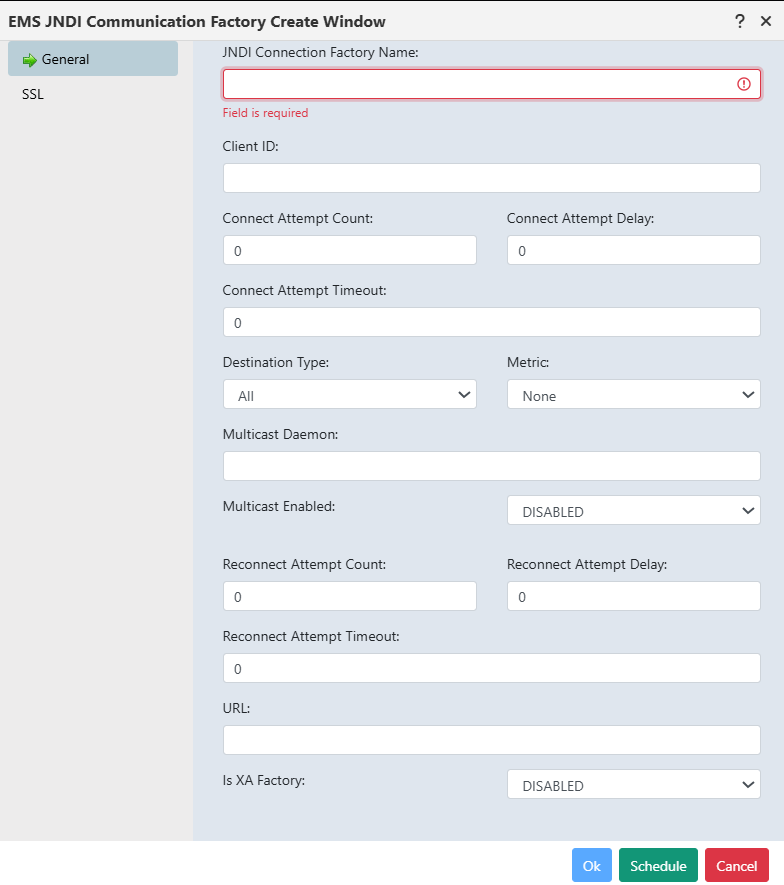This screenshot has width=784, height=885.
Task: Click the URL input field
Action: click(492, 740)
